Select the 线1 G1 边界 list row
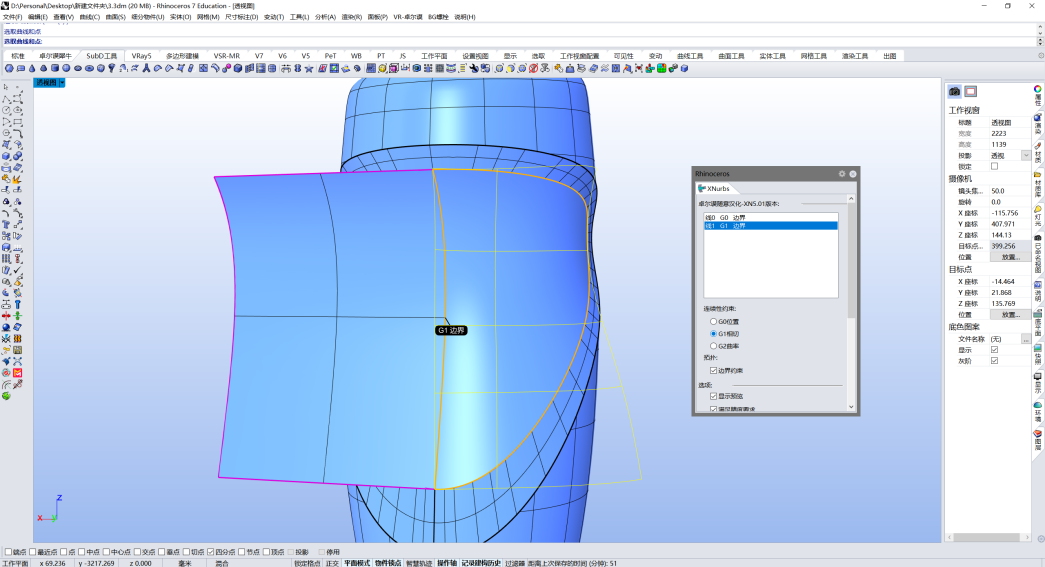This screenshot has height=567, width=1045. (771, 226)
